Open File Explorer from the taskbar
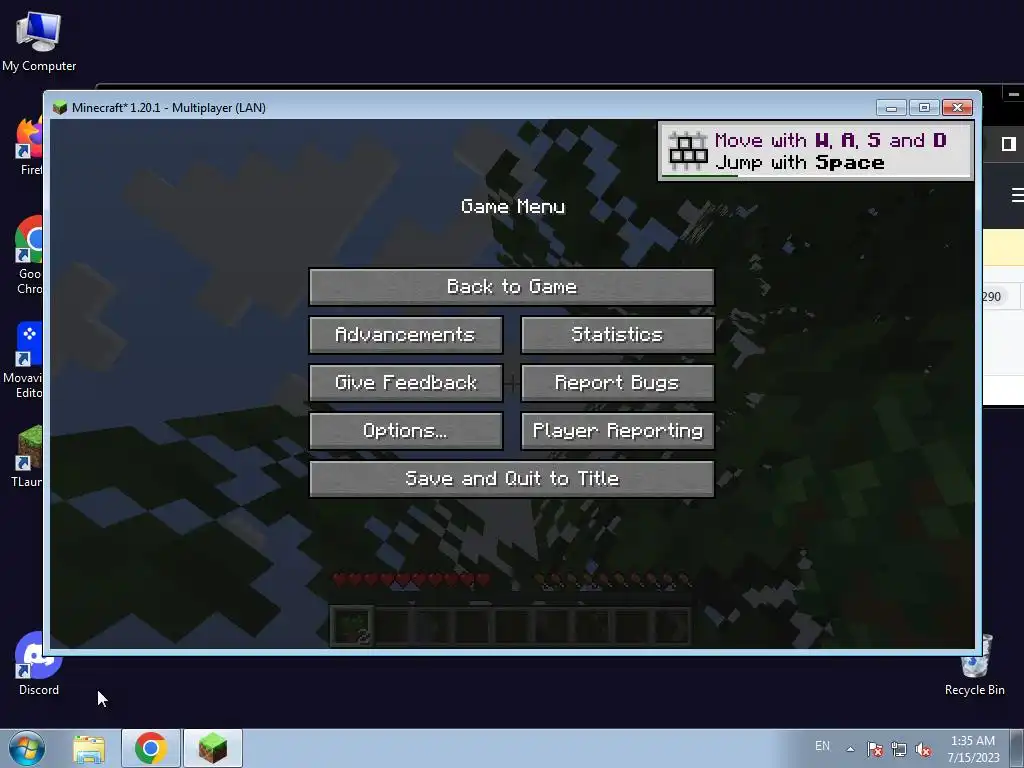Screen dimensions: 1024x768 [x=89, y=749]
